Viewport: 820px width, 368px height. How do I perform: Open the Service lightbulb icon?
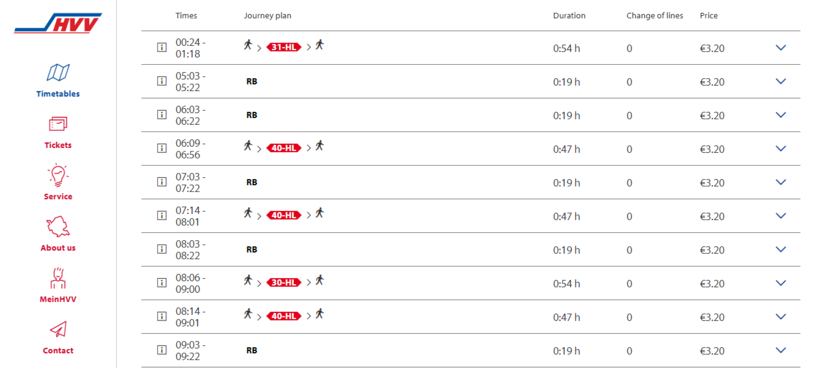click(58, 176)
